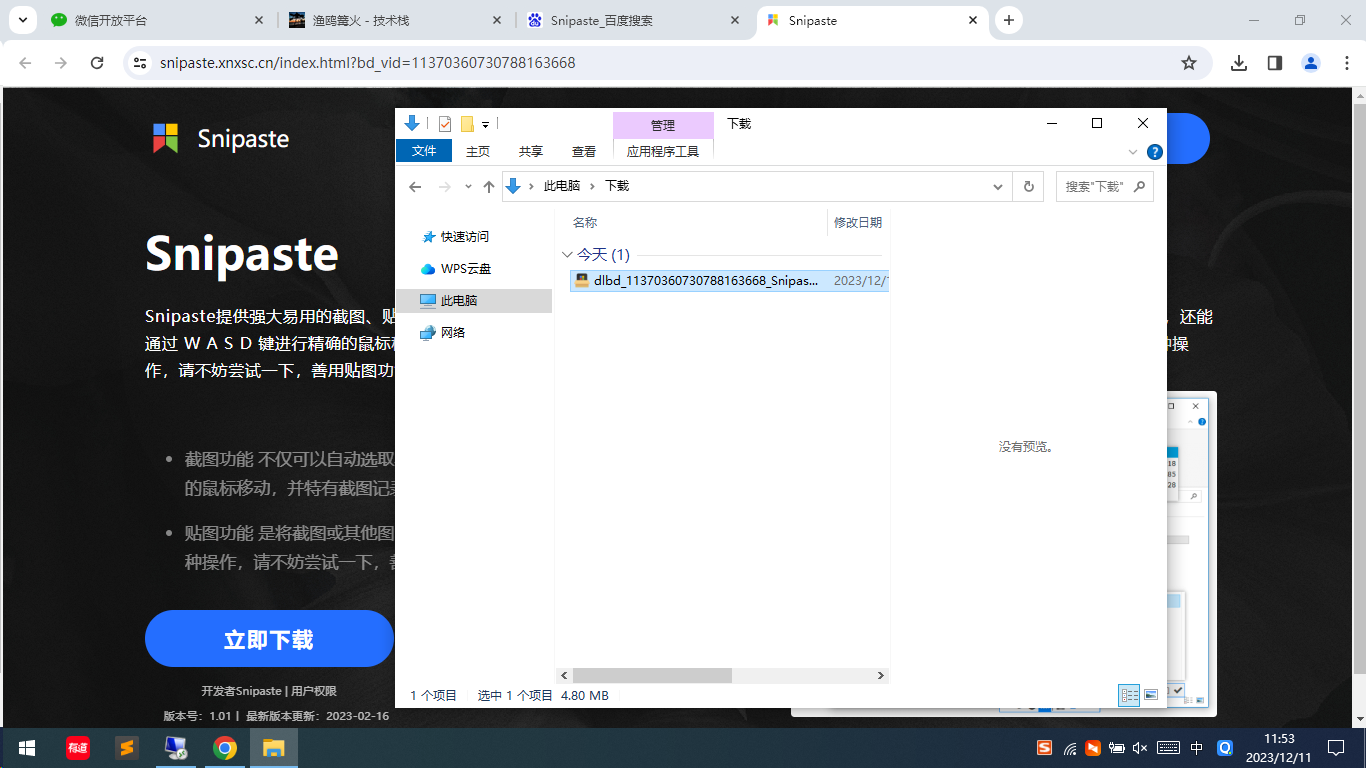The image size is (1366, 768).
Task: Open the 文件 menu in Explorer
Action: [x=424, y=151]
